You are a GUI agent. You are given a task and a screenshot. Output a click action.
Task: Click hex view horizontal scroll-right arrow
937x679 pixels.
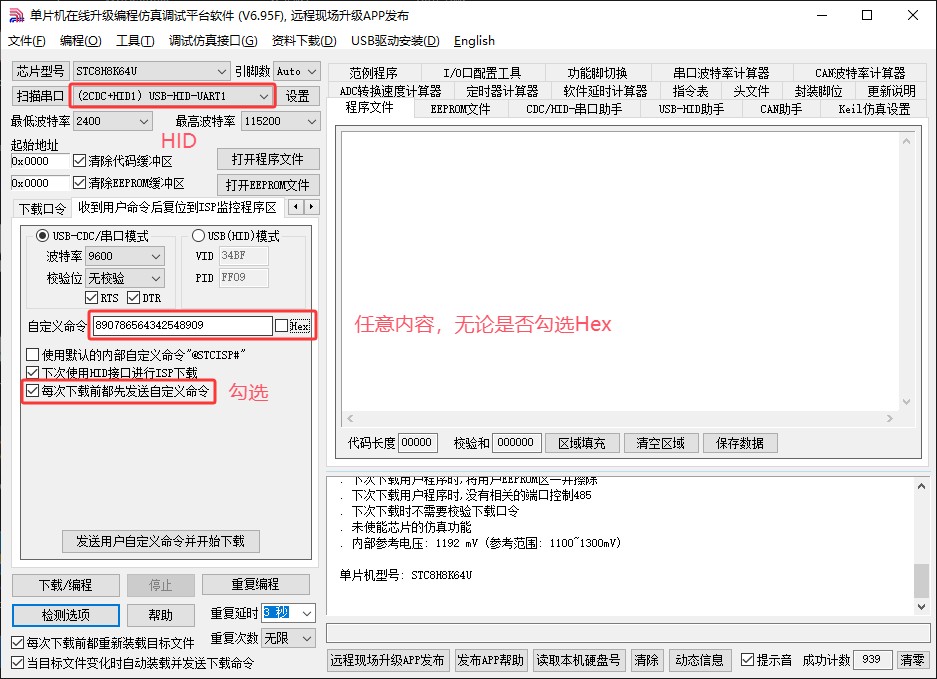point(890,418)
